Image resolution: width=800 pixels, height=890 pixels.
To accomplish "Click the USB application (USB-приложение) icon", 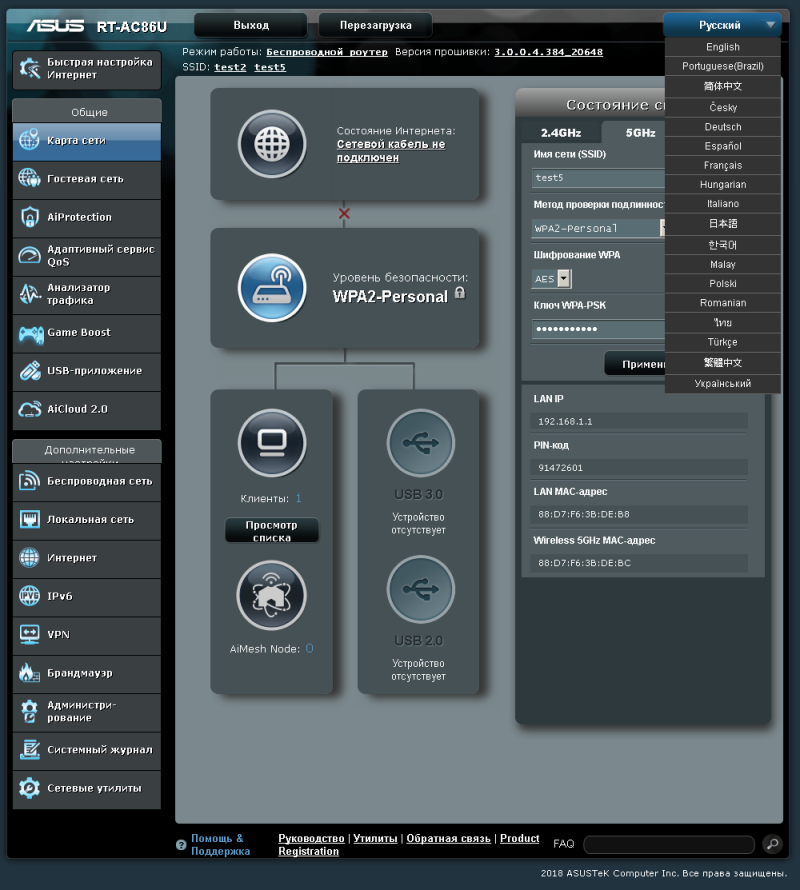I will pyautogui.click(x=30, y=371).
